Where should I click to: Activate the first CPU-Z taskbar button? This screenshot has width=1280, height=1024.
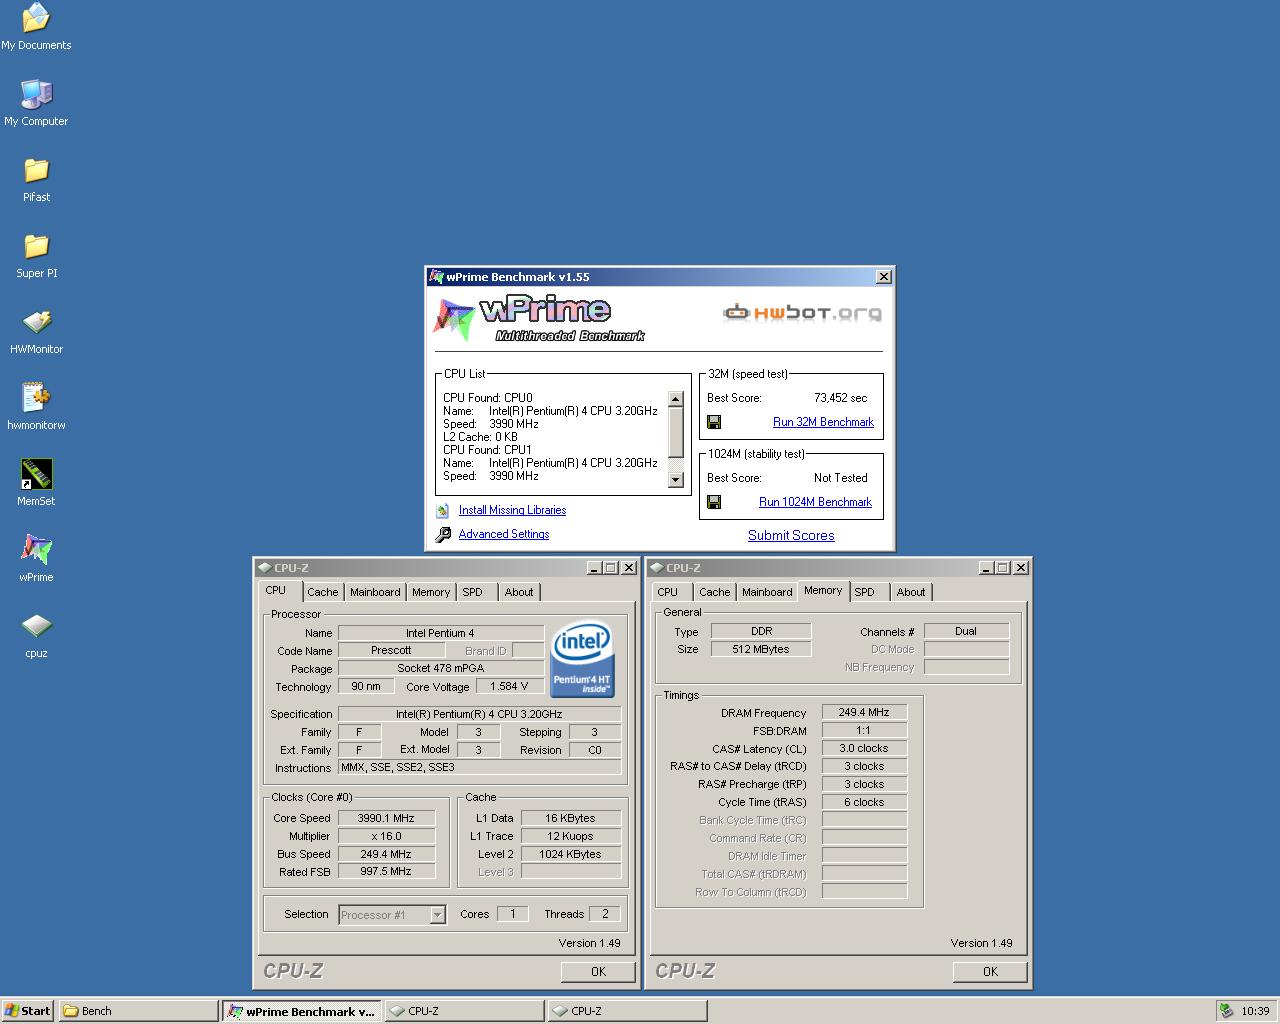click(x=464, y=1011)
